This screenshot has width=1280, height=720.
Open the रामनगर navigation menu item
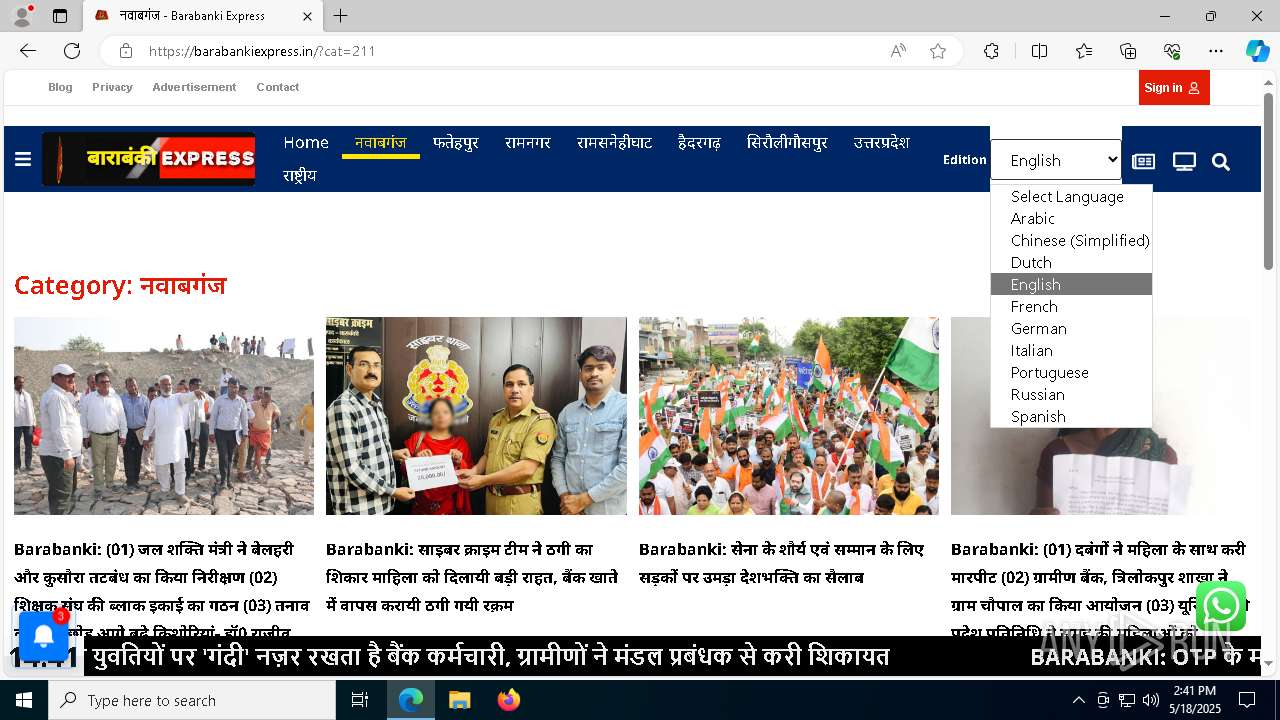[528, 143]
